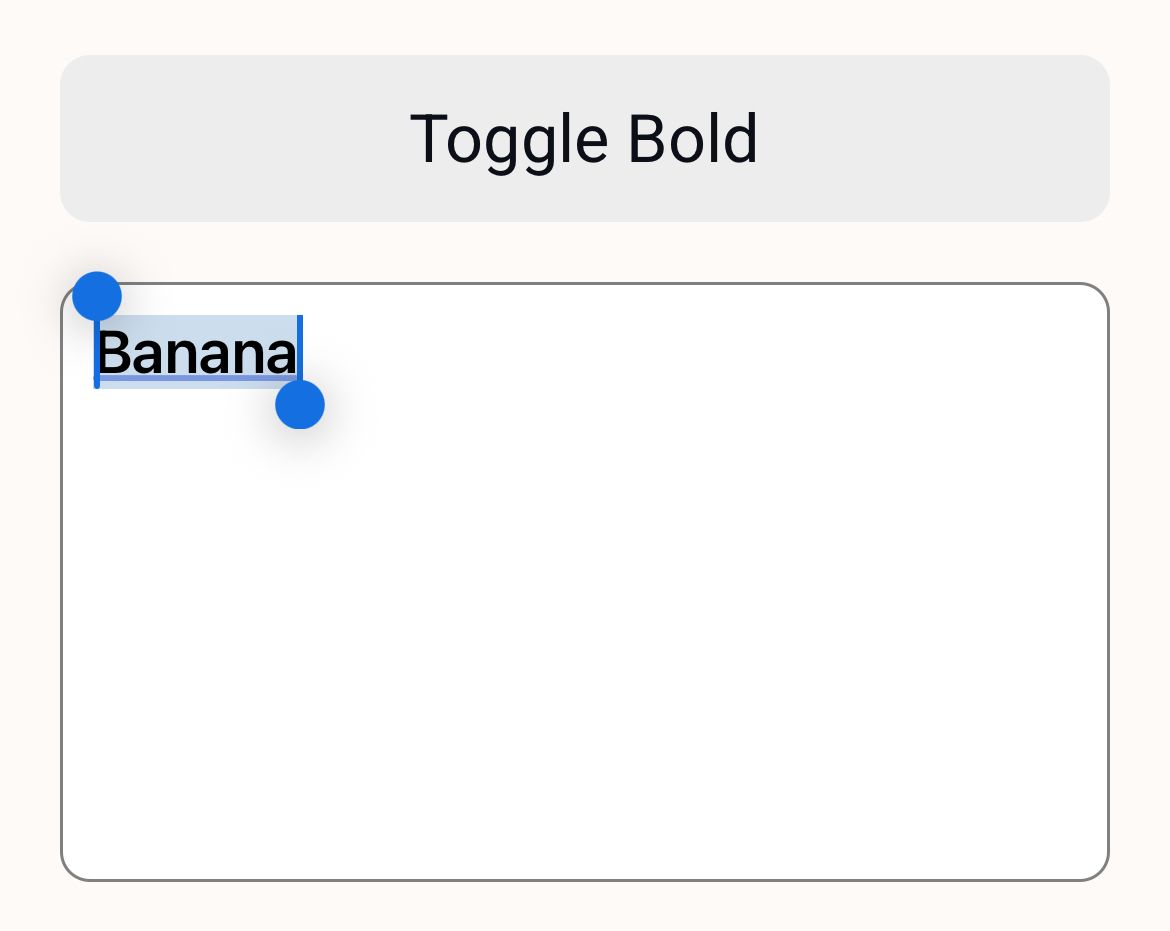The height and width of the screenshot is (931, 1170).
Task: Click the bottom-left corner inside the editor
Action: (x=85, y=858)
